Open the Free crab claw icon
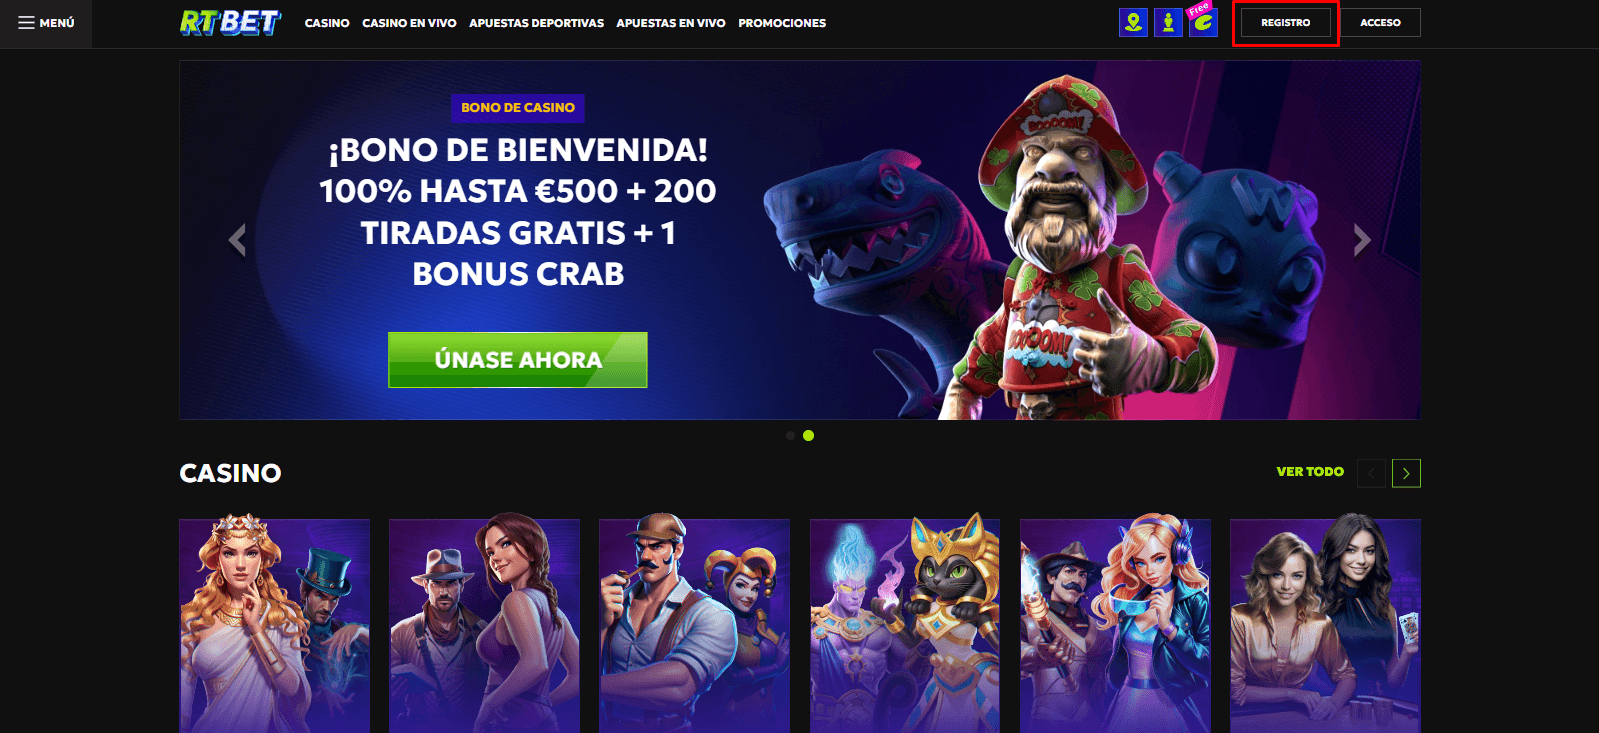The image size is (1599, 733). point(1203,21)
